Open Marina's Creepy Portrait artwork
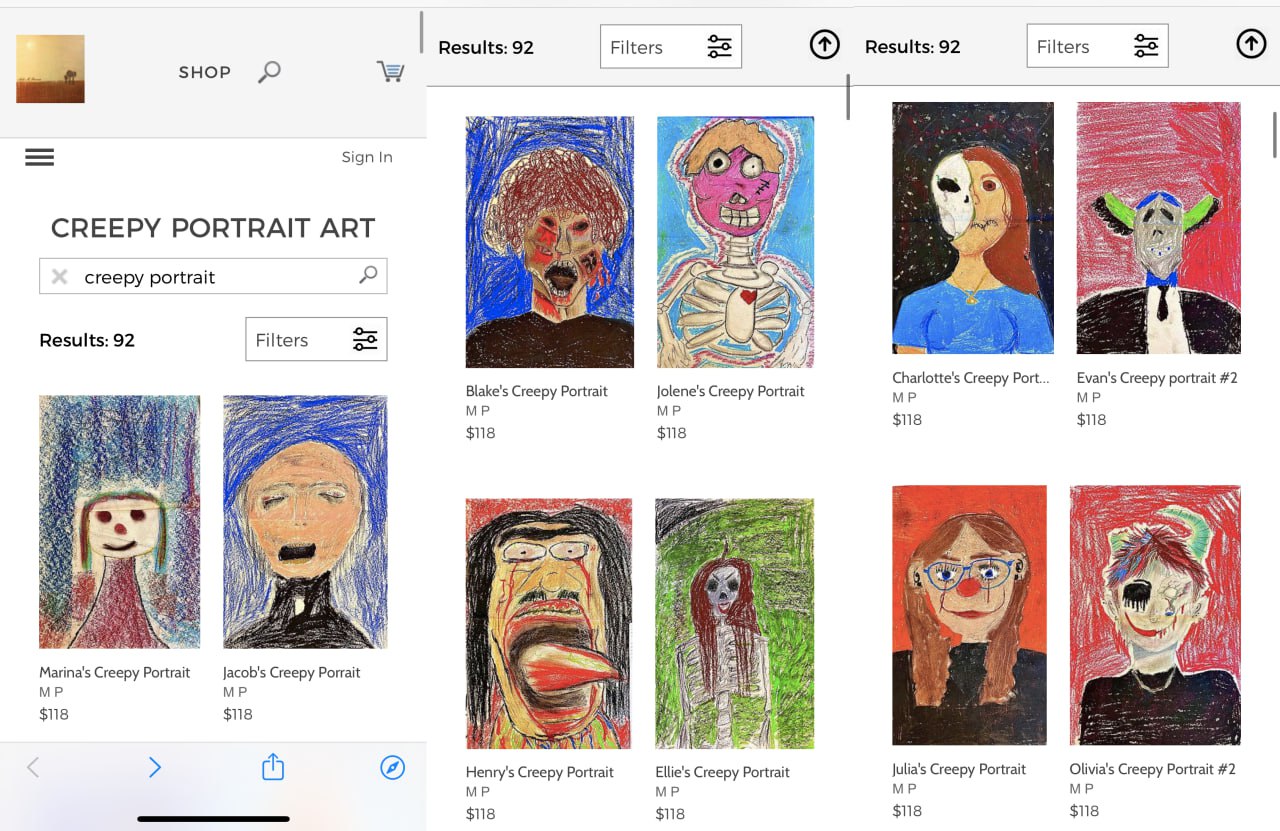Image resolution: width=1280 pixels, height=831 pixels. click(119, 521)
